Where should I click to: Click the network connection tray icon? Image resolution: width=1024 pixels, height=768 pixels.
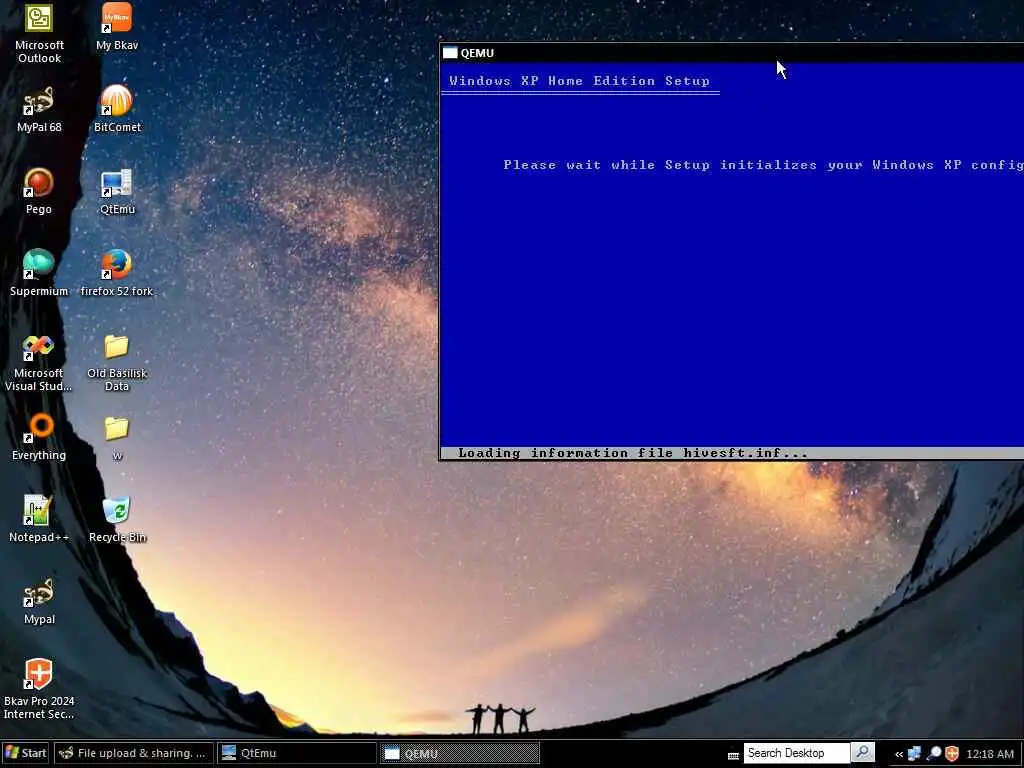[x=915, y=753]
